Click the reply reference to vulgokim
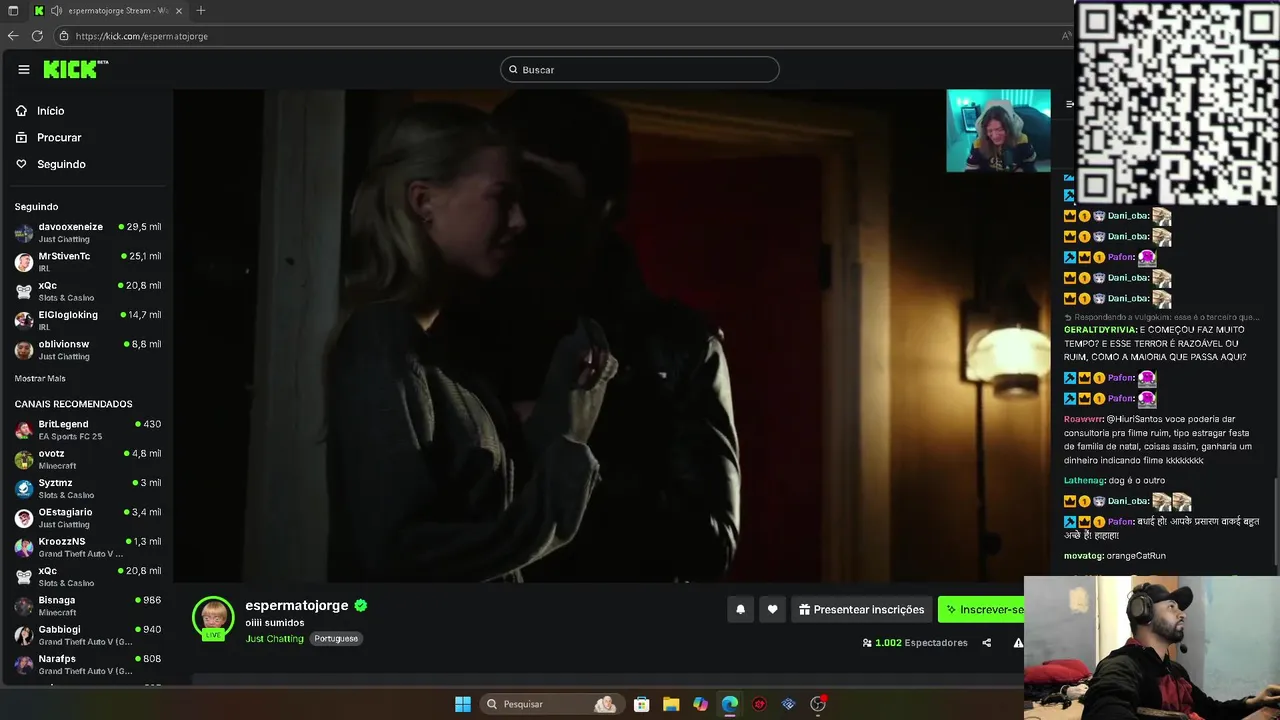This screenshot has width=1280, height=720. [1161, 317]
